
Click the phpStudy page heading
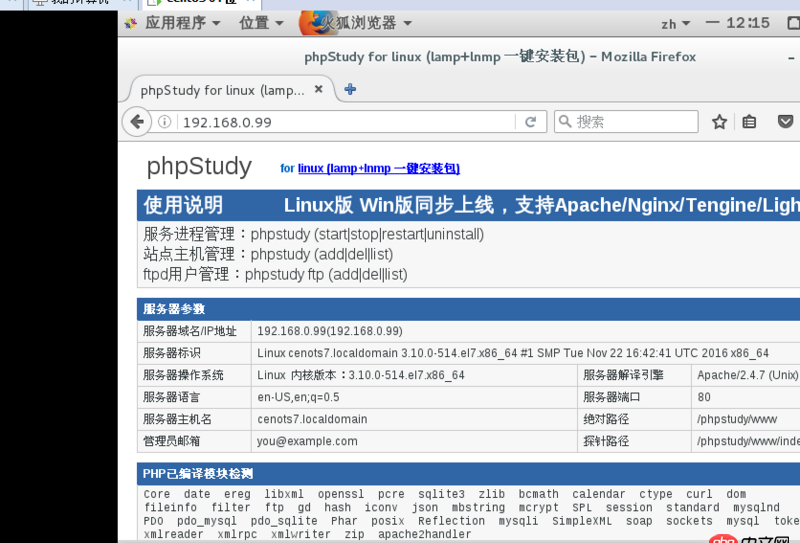(199, 166)
